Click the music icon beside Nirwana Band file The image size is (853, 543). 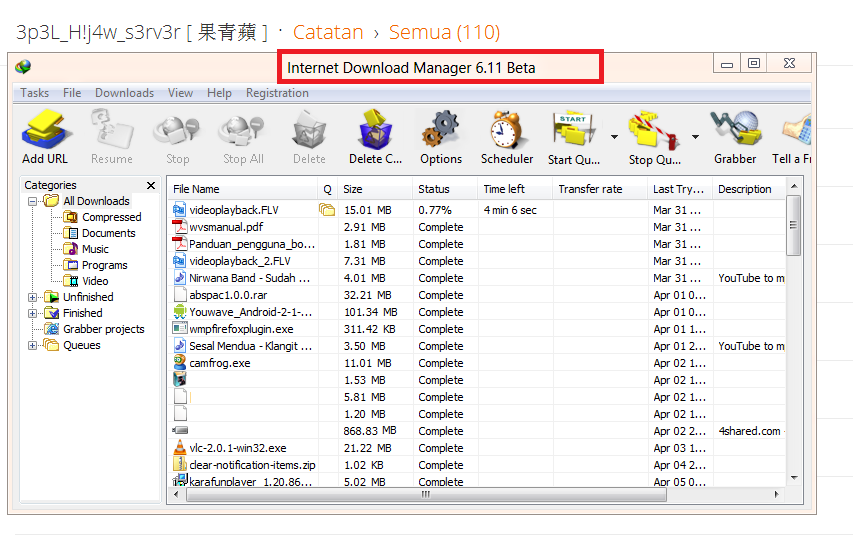click(x=180, y=277)
